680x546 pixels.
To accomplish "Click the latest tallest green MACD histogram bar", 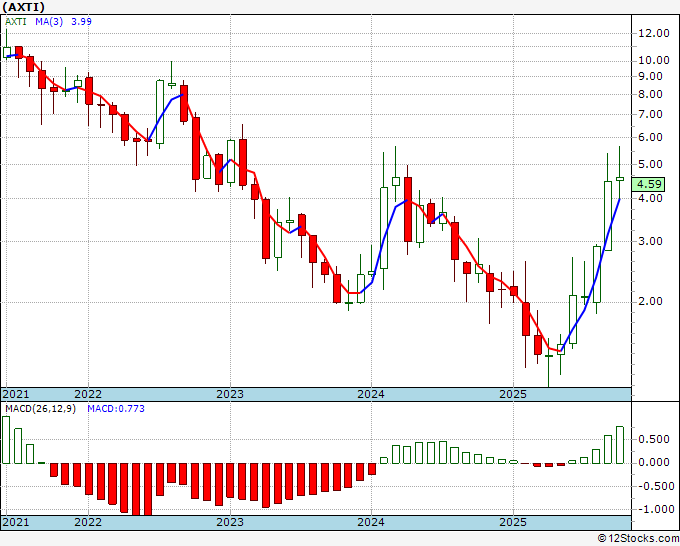I will [x=620, y=445].
